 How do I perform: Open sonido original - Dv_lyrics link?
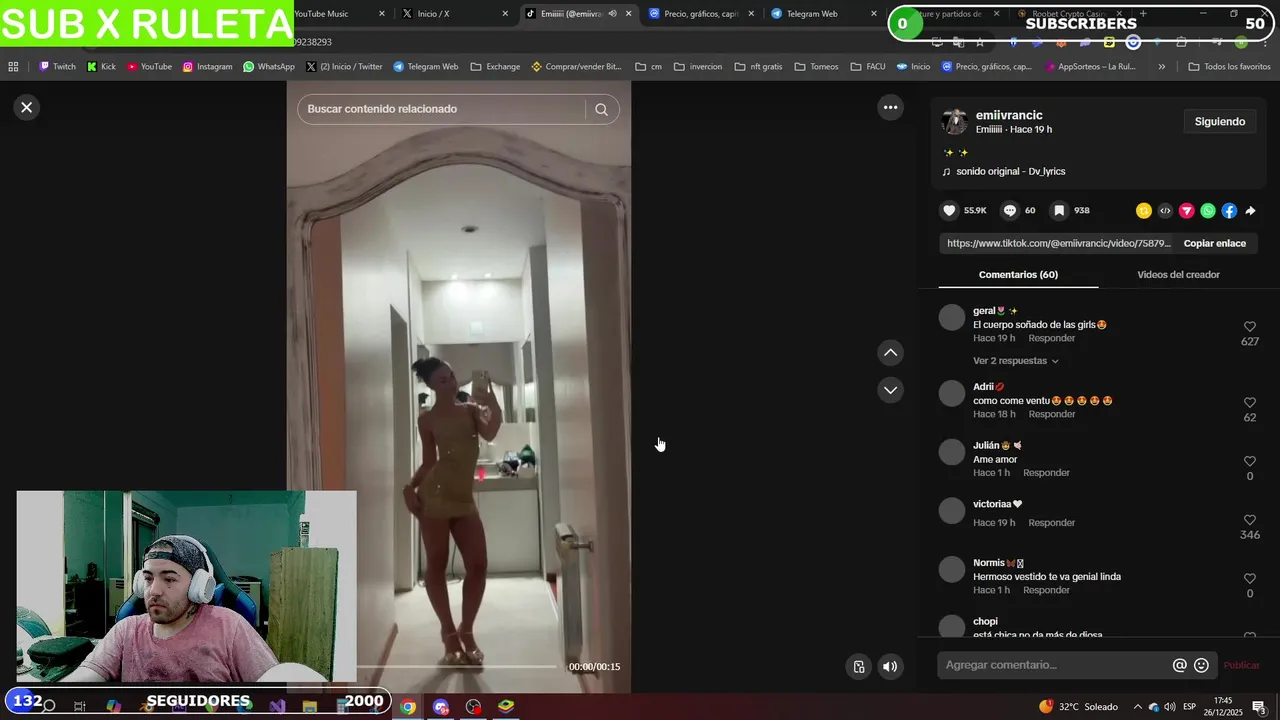coord(1010,171)
